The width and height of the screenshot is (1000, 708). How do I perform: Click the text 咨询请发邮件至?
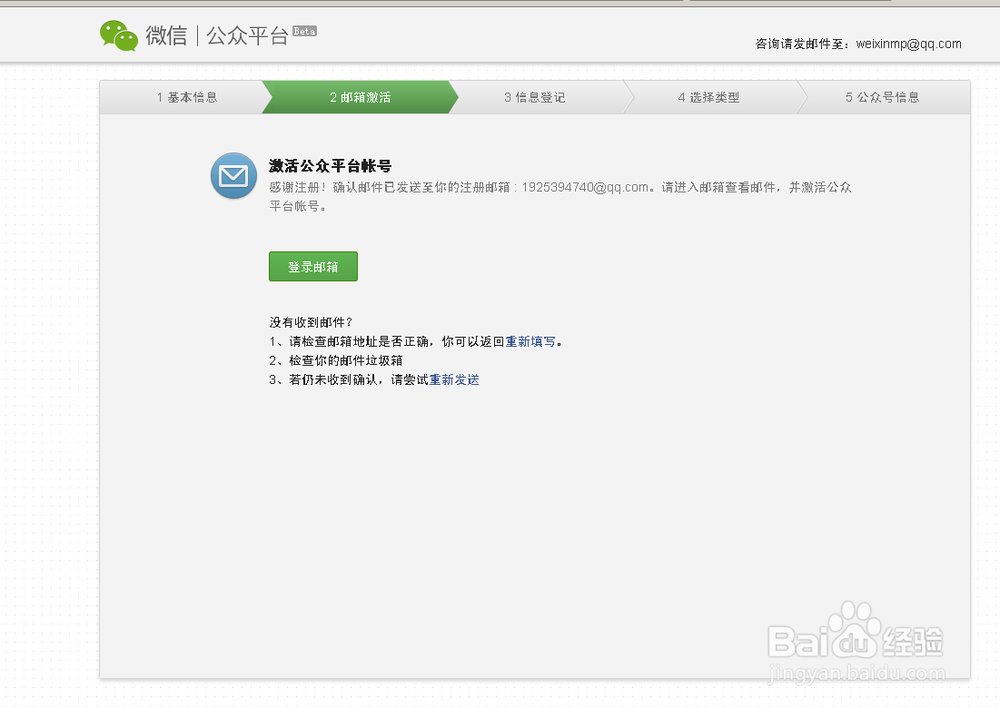tap(802, 44)
